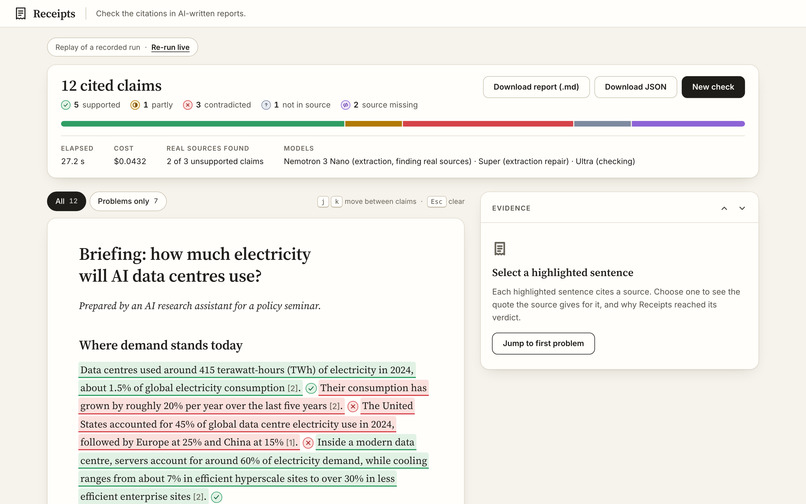Click 'Where demand stands today' section heading
The height and width of the screenshot is (504, 806).
point(161,345)
